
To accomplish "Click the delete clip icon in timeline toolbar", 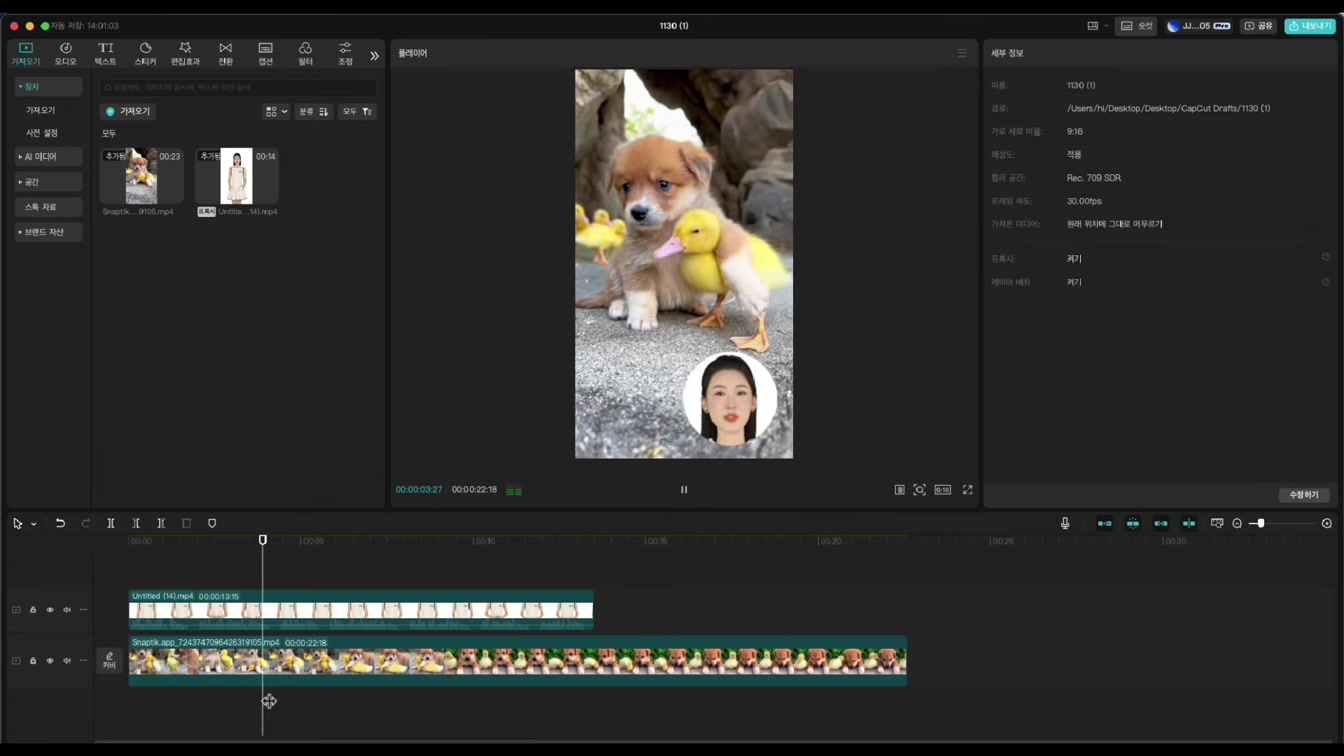I will pyautogui.click(x=187, y=524).
